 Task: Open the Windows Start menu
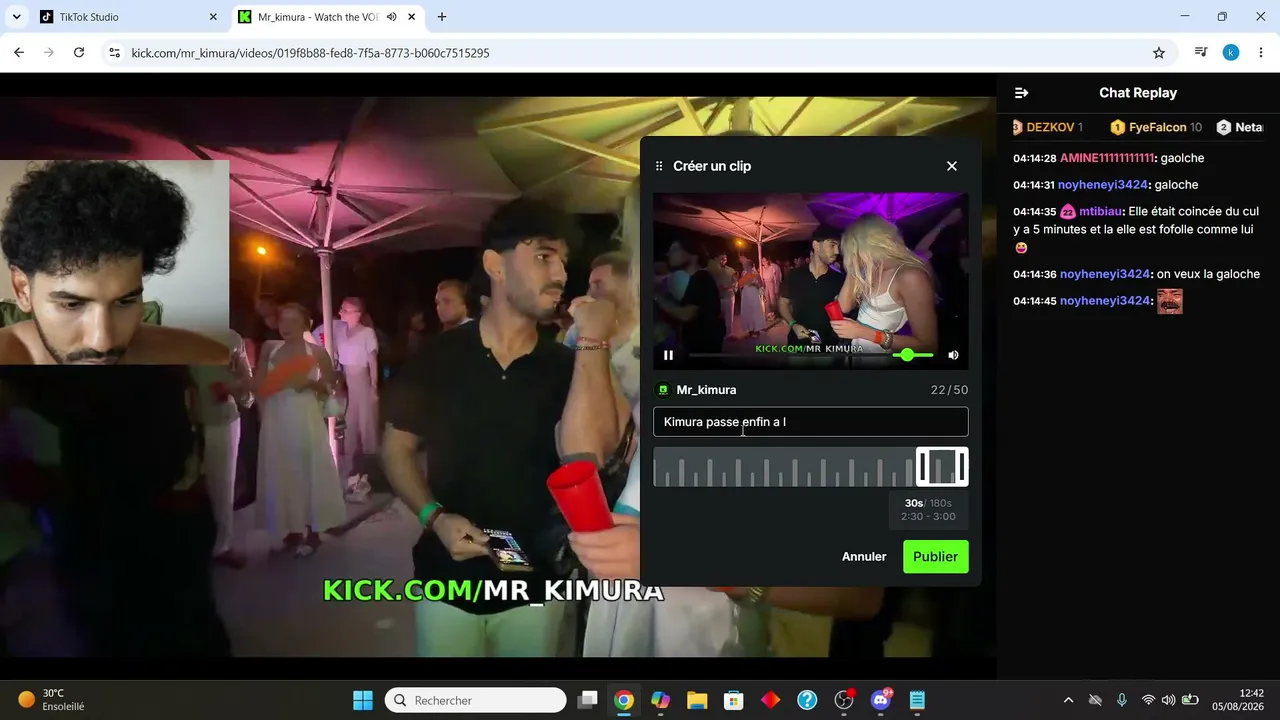pos(363,700)
